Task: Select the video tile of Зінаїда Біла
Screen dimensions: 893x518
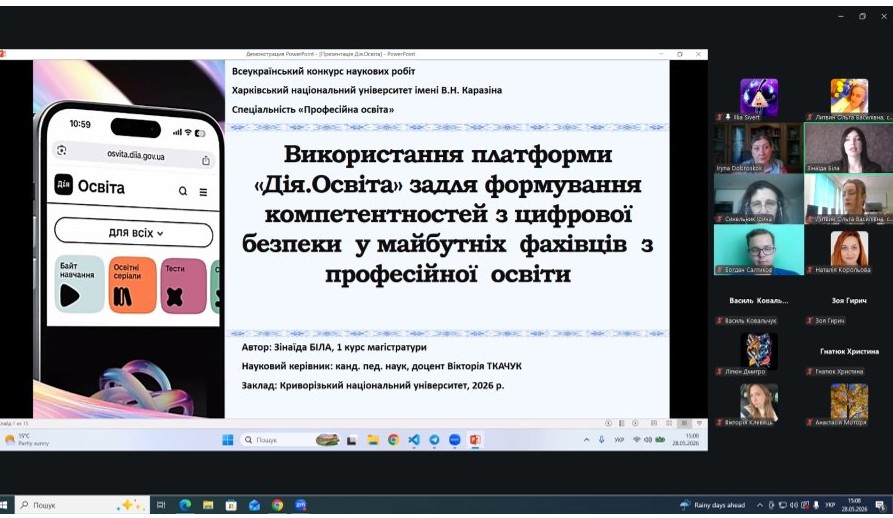Action: click(848, 148)
